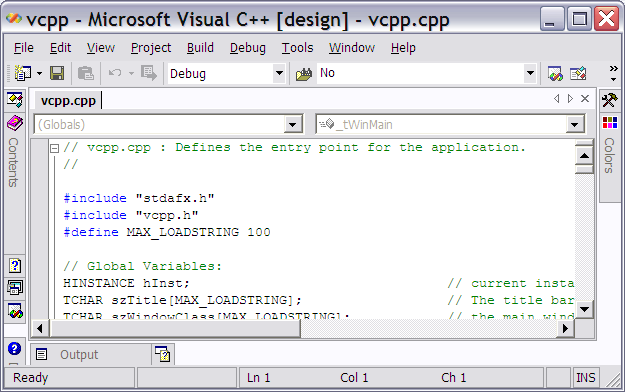Viewport: 625px width, 392px height.
Task: Open the Colors palette side panel
Action: (x=609, y=156)
